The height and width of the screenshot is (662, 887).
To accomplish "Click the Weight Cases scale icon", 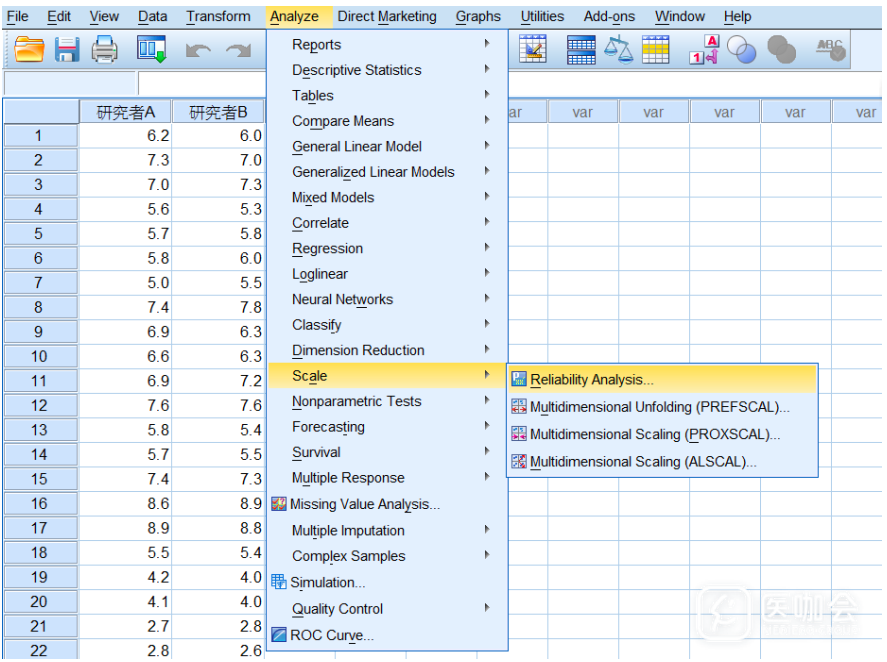I will (619, 50).
